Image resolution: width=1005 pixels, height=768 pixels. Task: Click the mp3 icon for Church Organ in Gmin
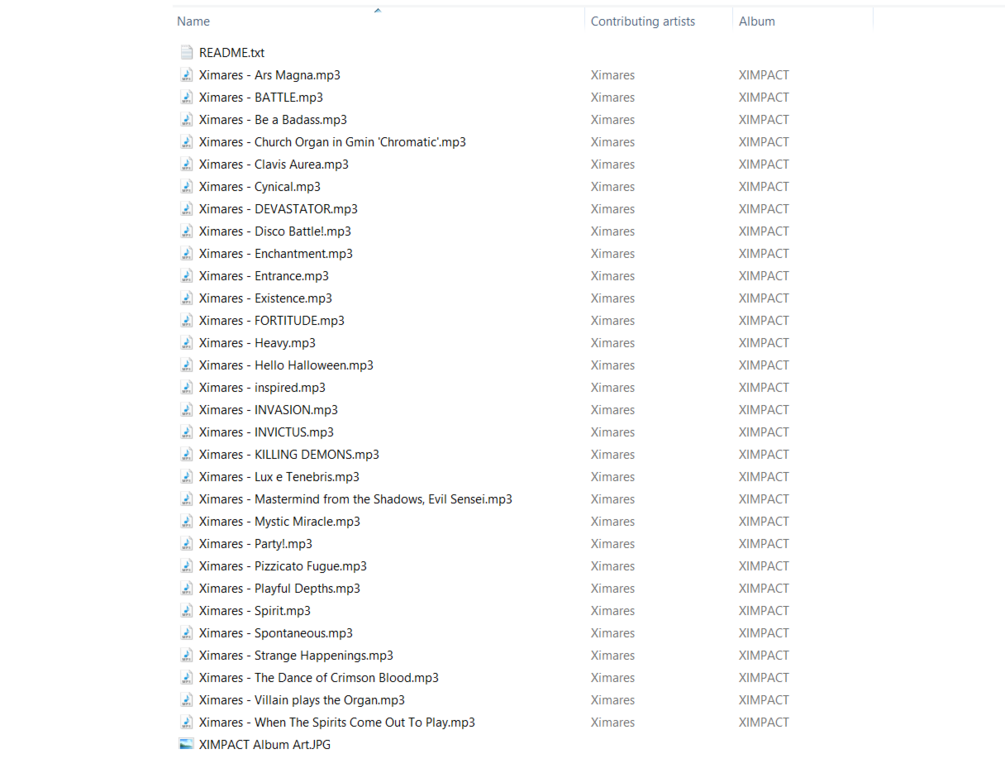coord(187,142)
